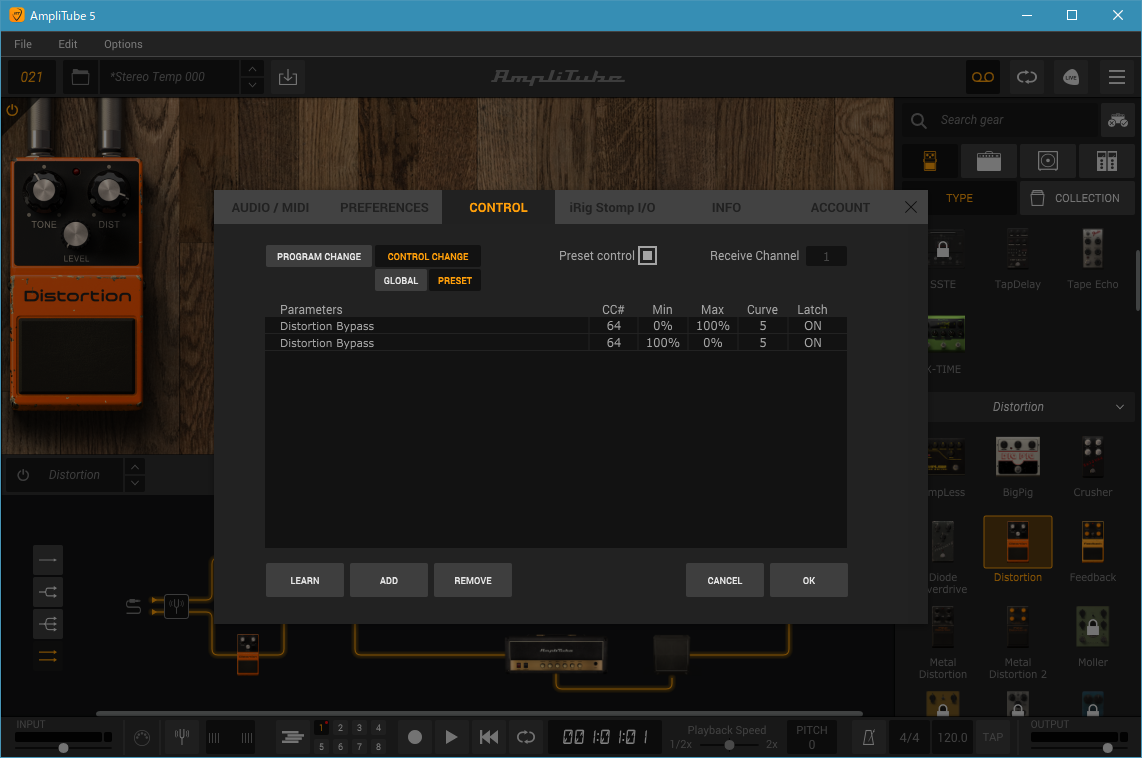Viewport: 1142px width, 758px height.
Task: Switch to the INFO tab
Action: click(726, 208)
